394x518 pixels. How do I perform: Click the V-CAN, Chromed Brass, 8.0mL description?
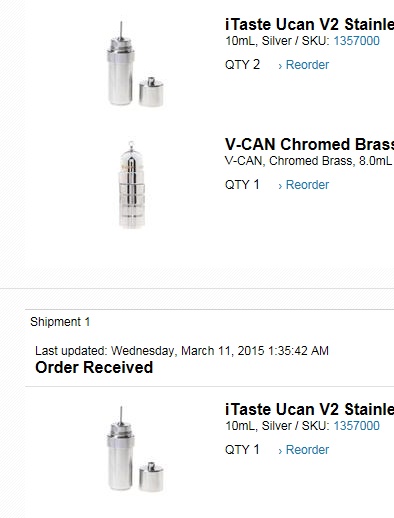[309, 161]
